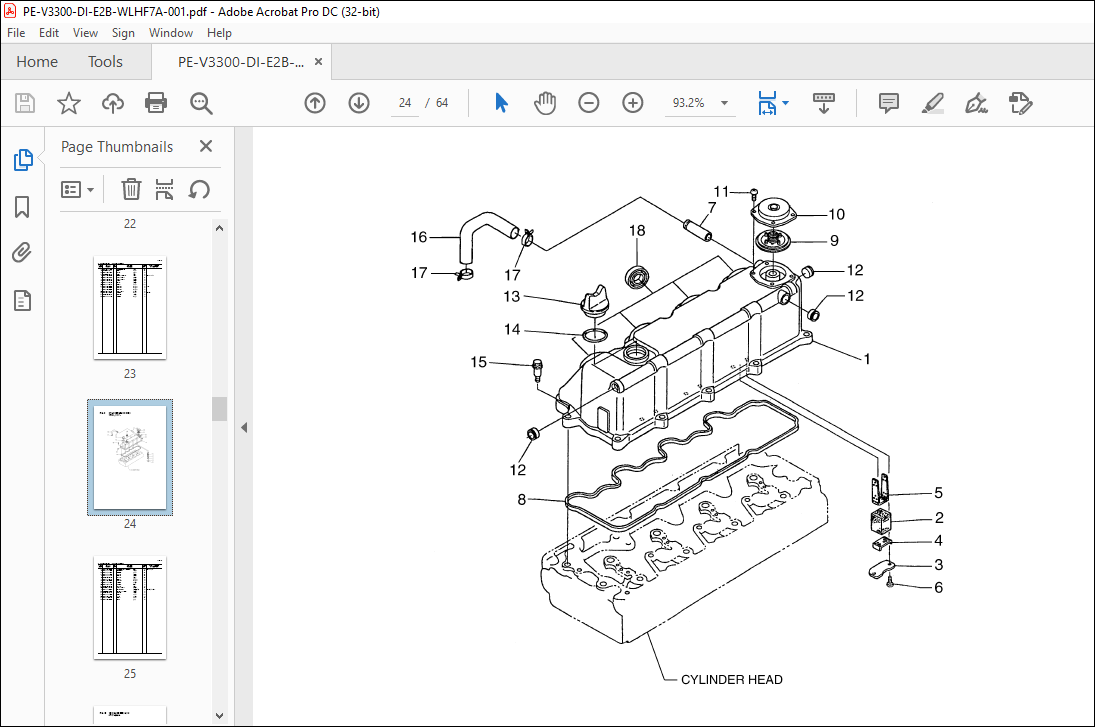Click the Save file icon

tap(25, 103)
